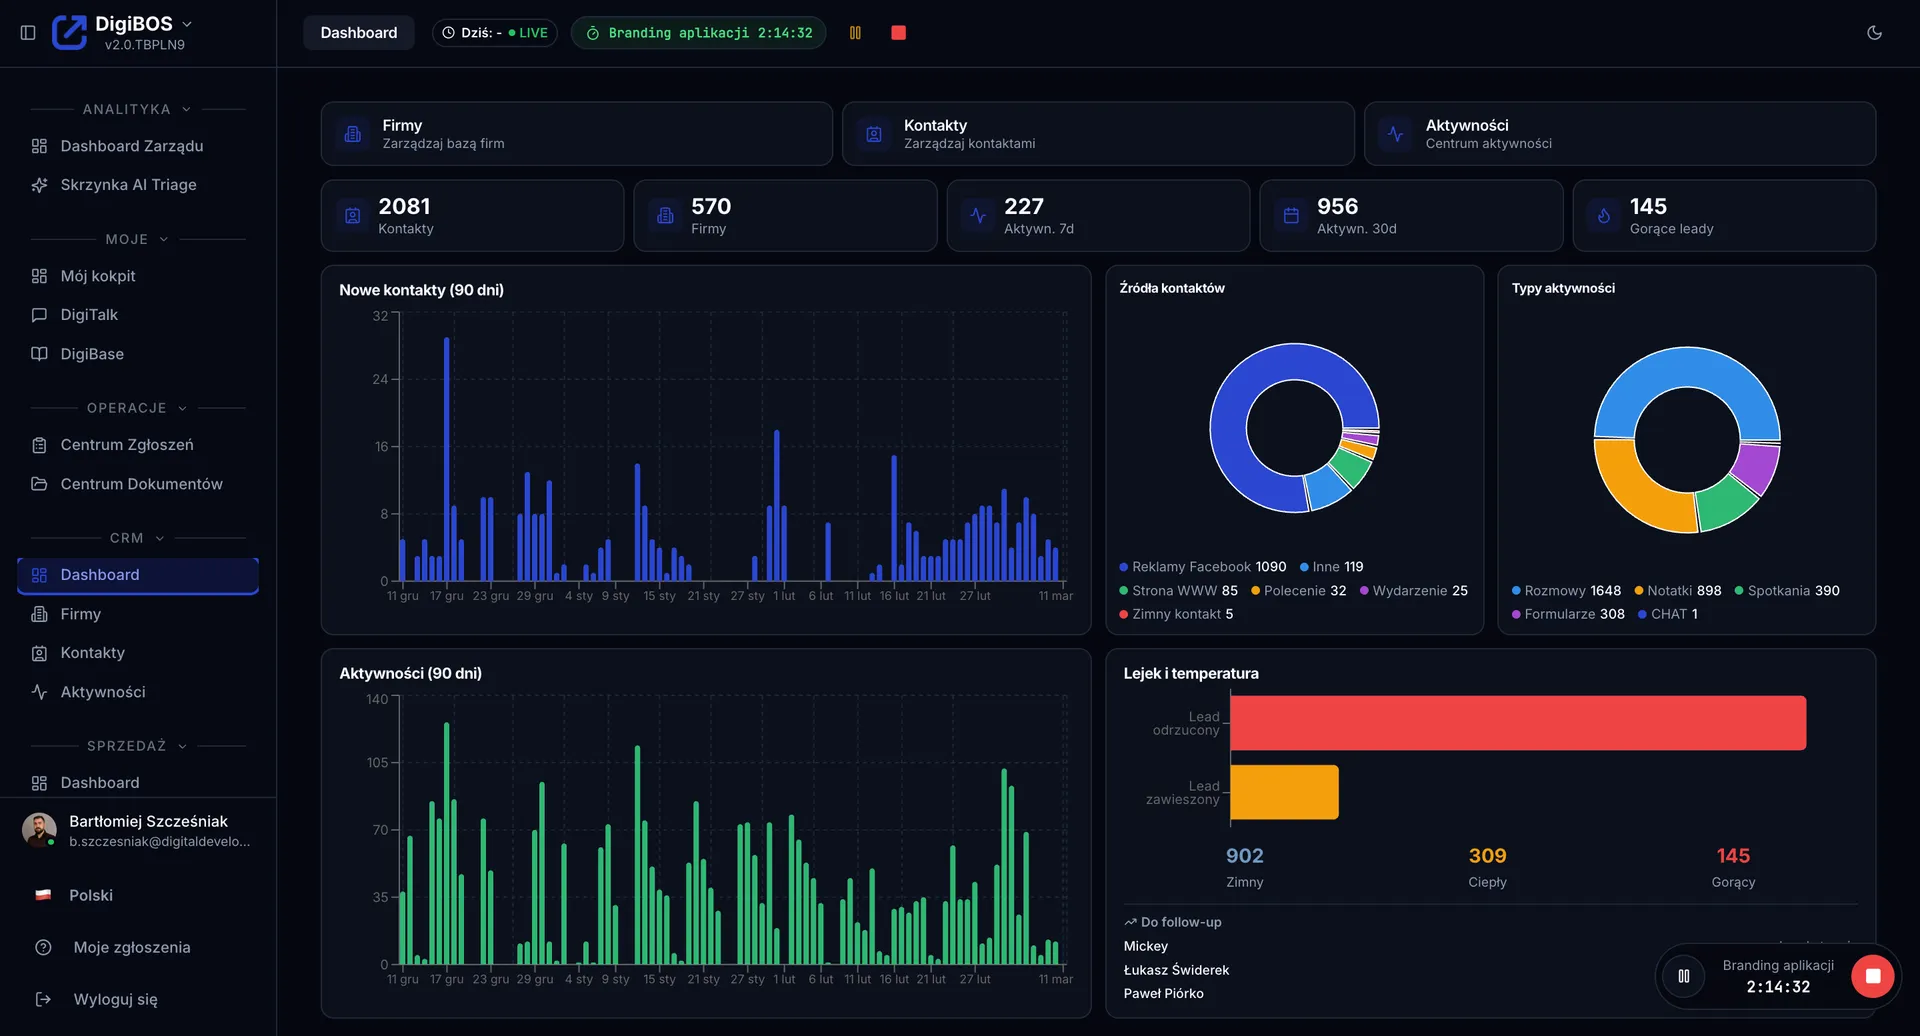Open DigiTalk chat
Image resolution: width=1920 pixels, height=1036 pixels.
[x=138, y=315]
